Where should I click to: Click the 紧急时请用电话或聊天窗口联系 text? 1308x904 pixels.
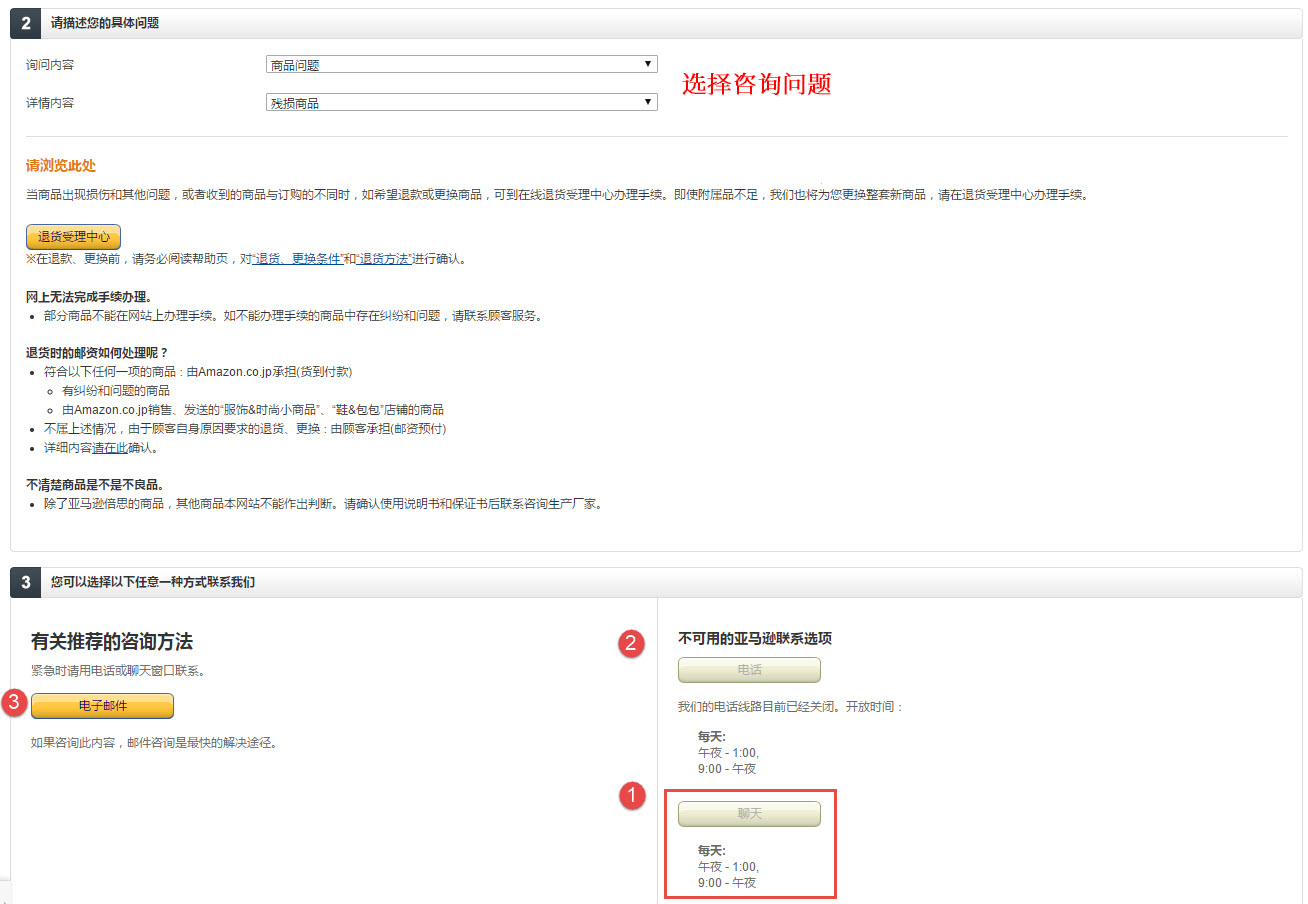tap(117, 671)
